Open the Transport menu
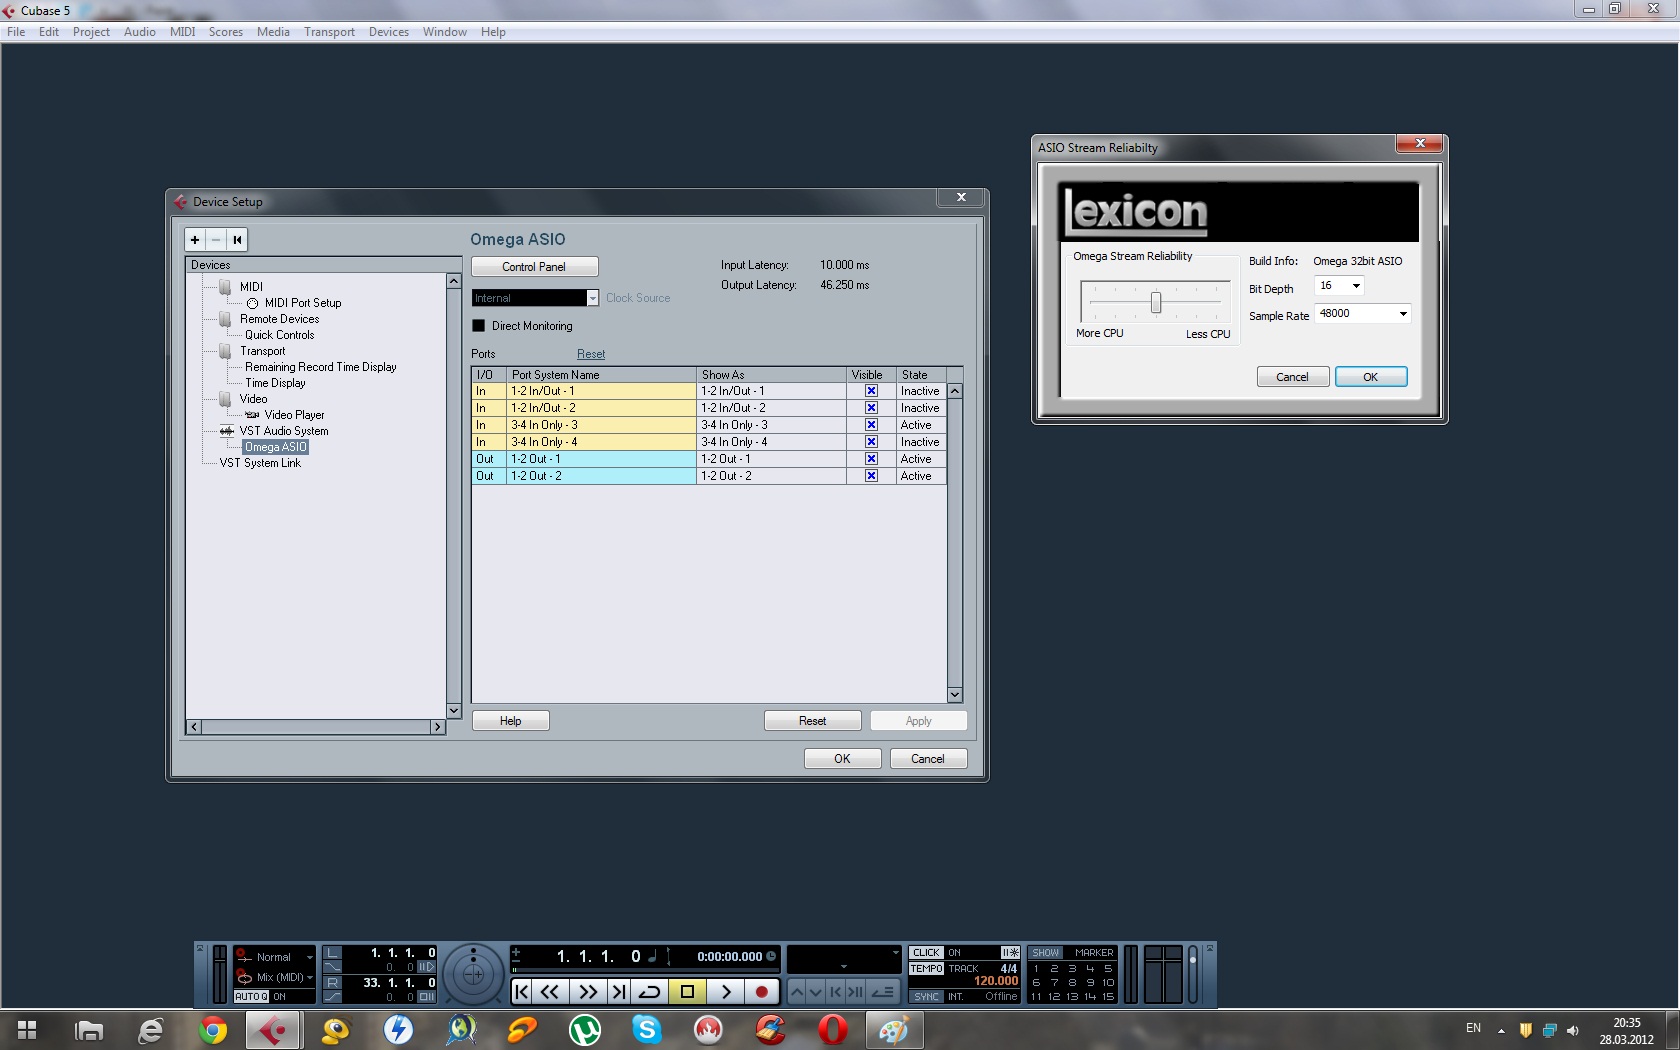The image size is (1680, 1050). tap(329, 32)
